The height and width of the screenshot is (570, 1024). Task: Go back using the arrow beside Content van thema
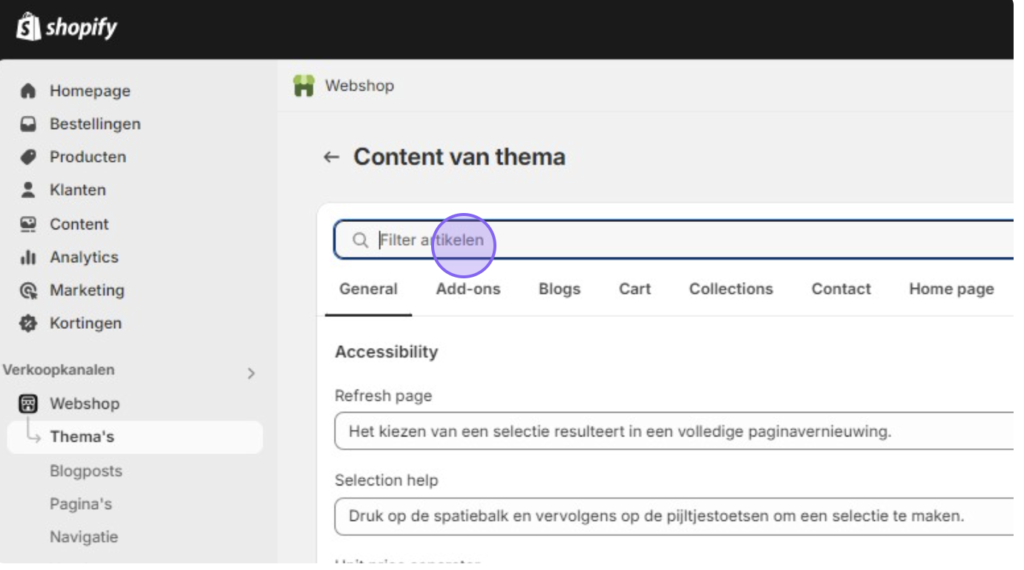tap(331, 157)
